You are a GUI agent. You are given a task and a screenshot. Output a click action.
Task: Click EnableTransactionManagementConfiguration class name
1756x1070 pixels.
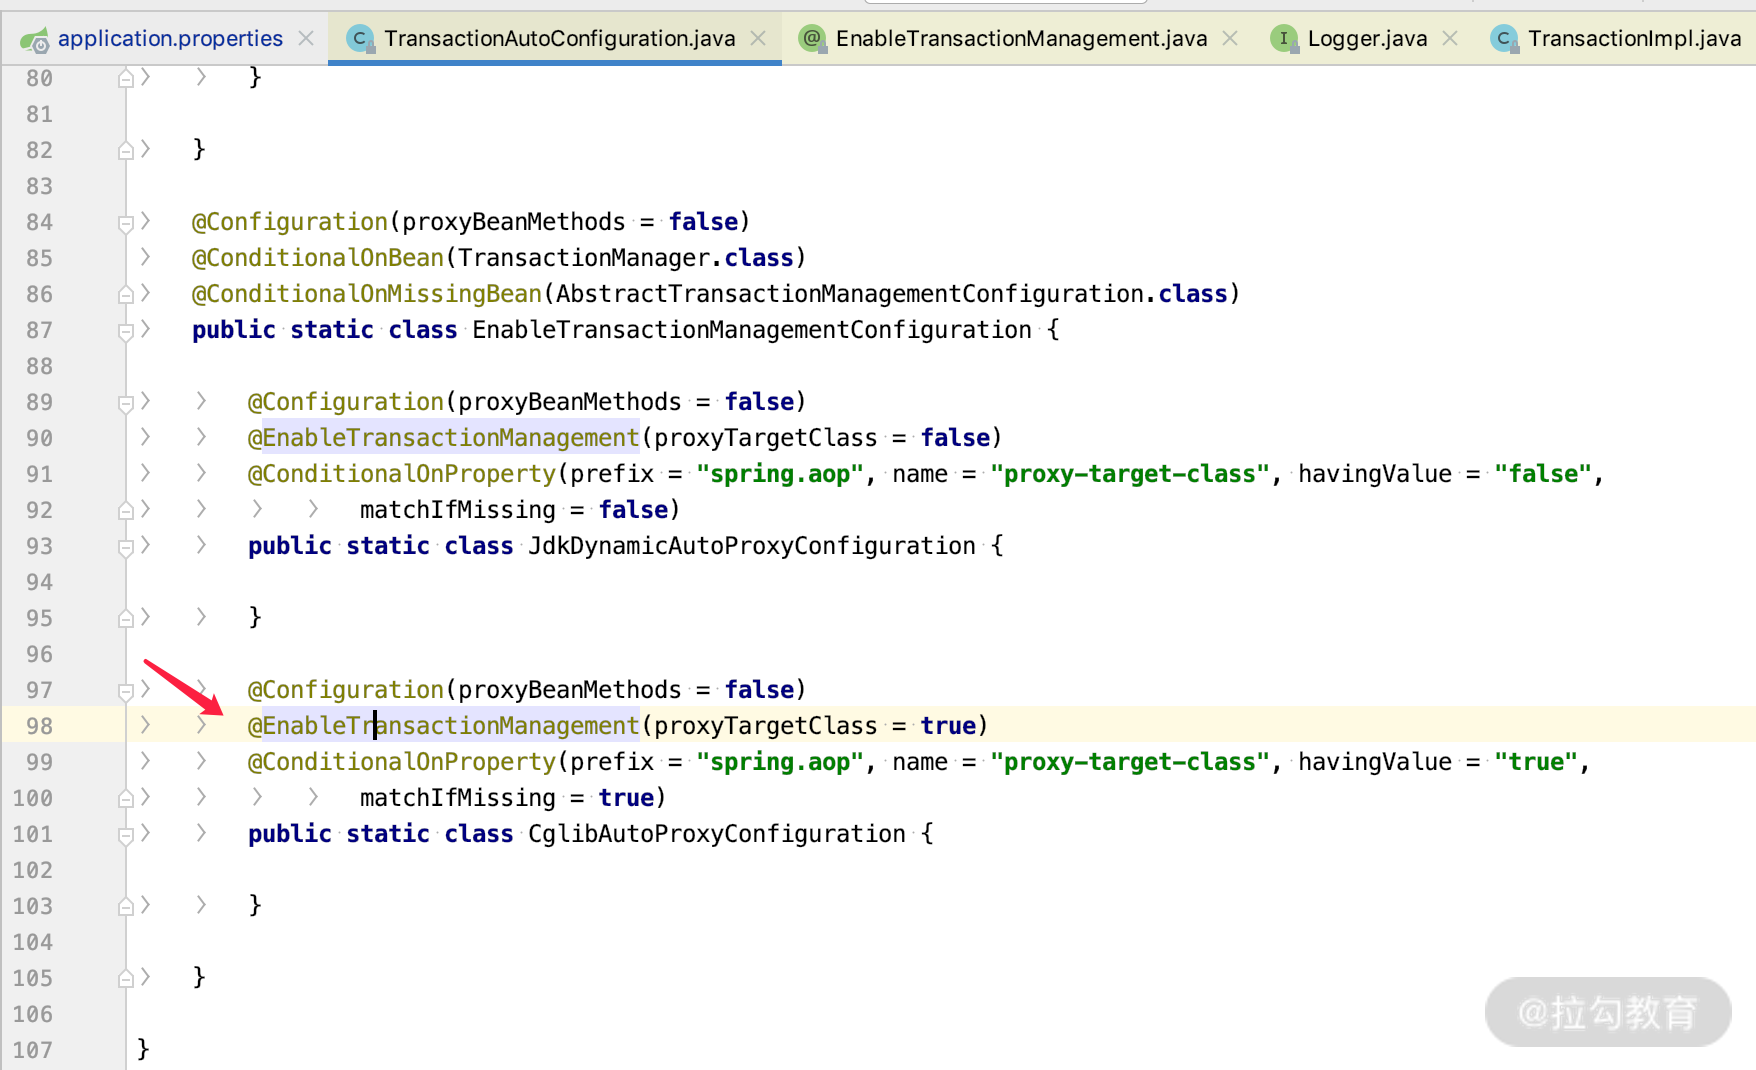[752, 330]
